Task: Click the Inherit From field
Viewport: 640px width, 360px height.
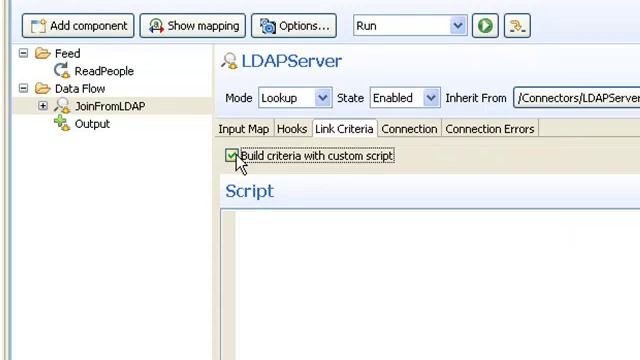Action: point(576,98)
